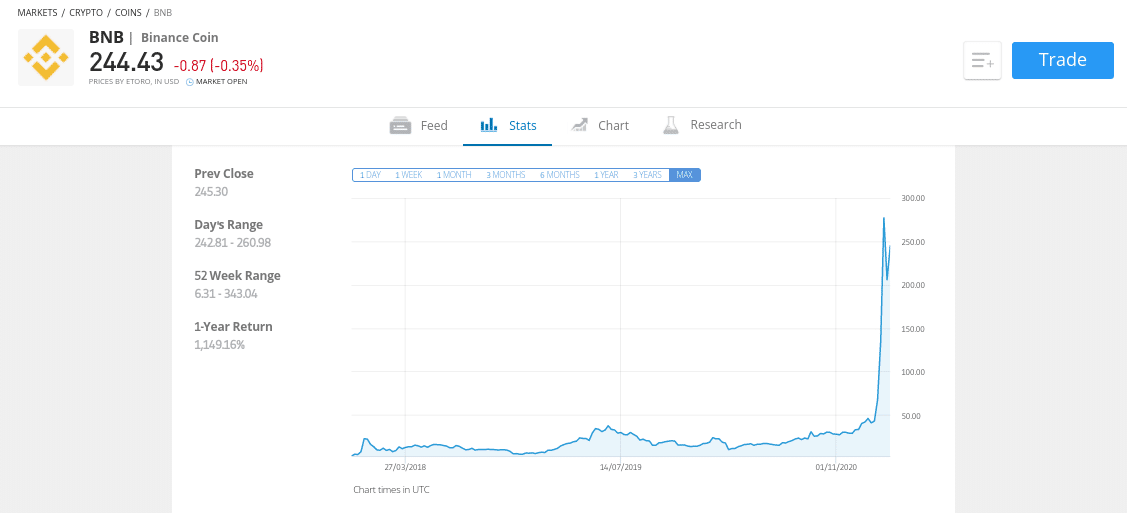The height and width of the screenshot is (513, 1127).
Task: Click the blue Trade button
Action: [x=1062, y=60]
